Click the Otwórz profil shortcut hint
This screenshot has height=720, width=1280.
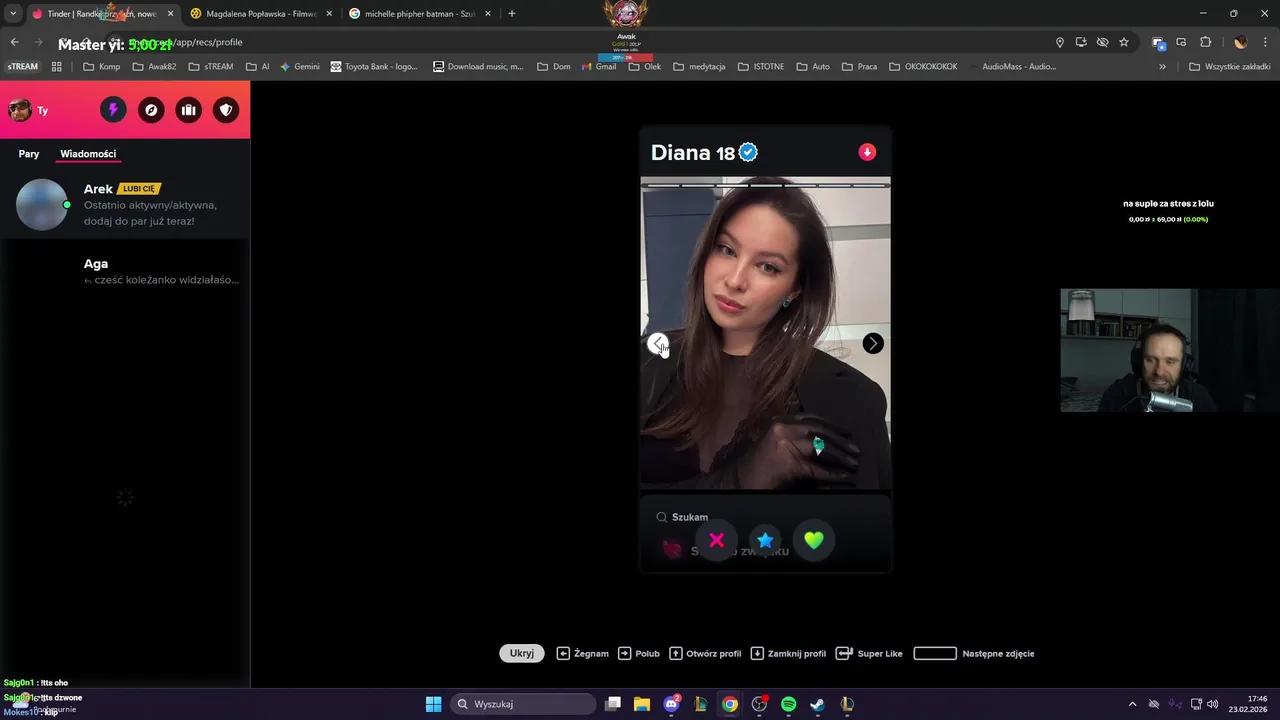tap(705, 653)
